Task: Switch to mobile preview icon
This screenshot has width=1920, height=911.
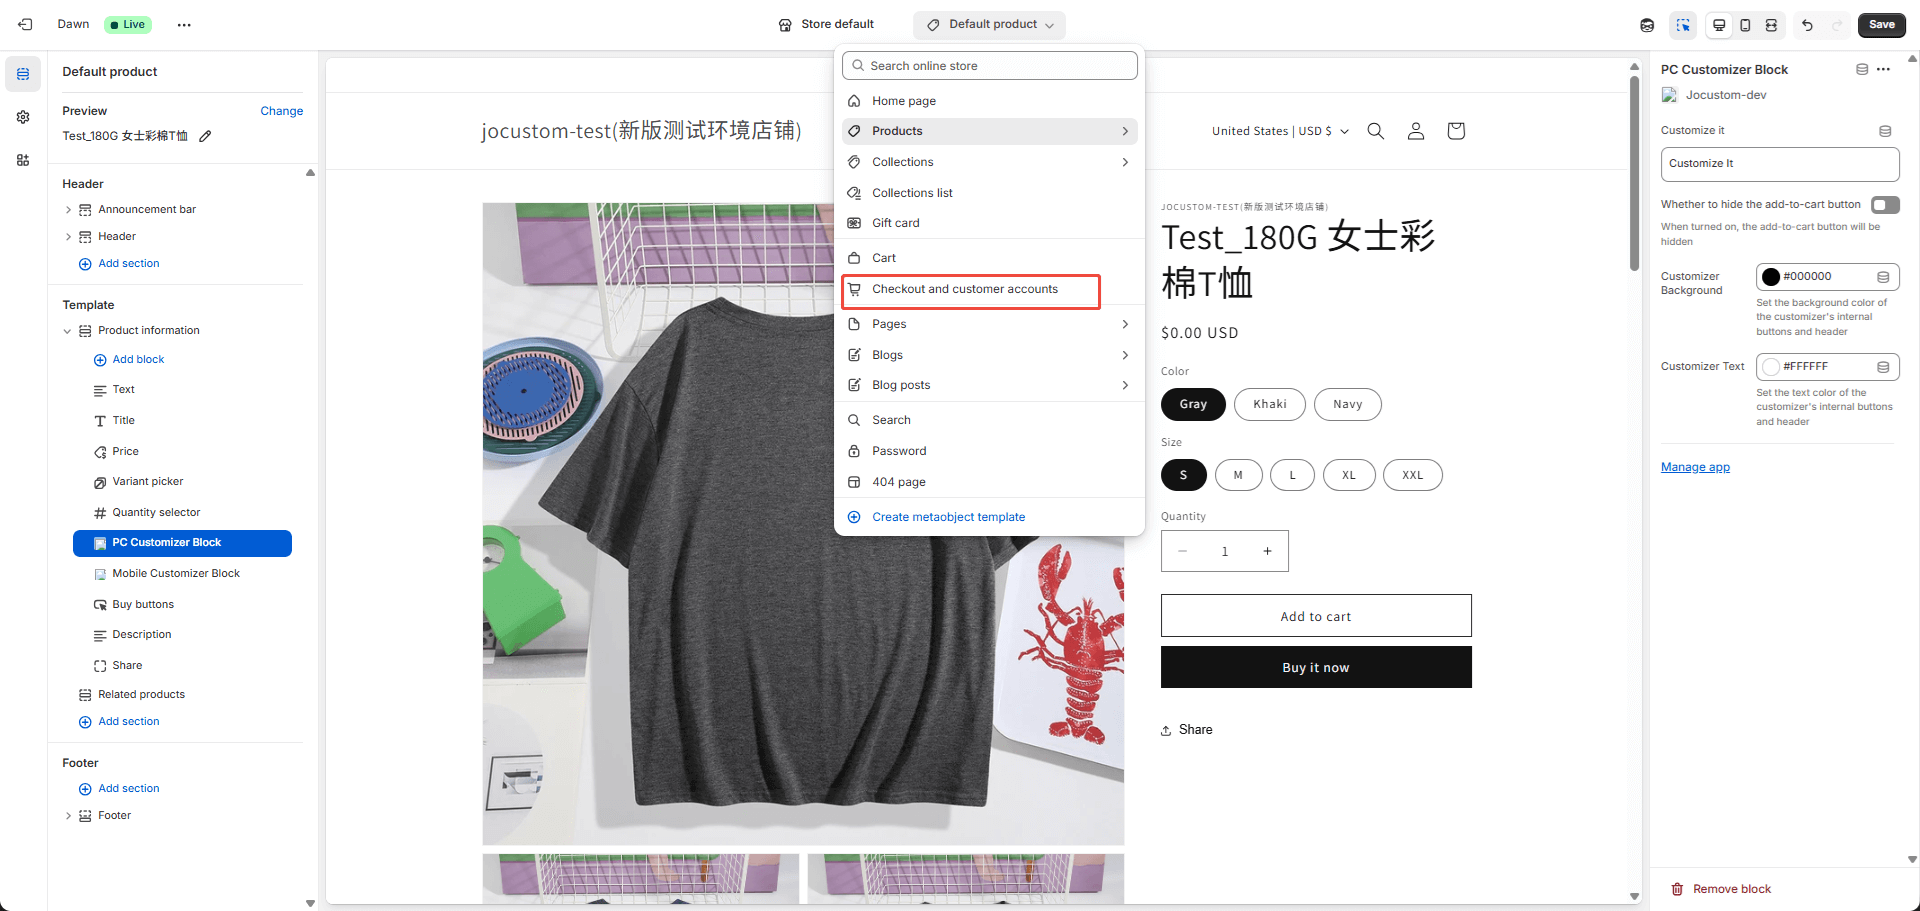Action: 1745,25
